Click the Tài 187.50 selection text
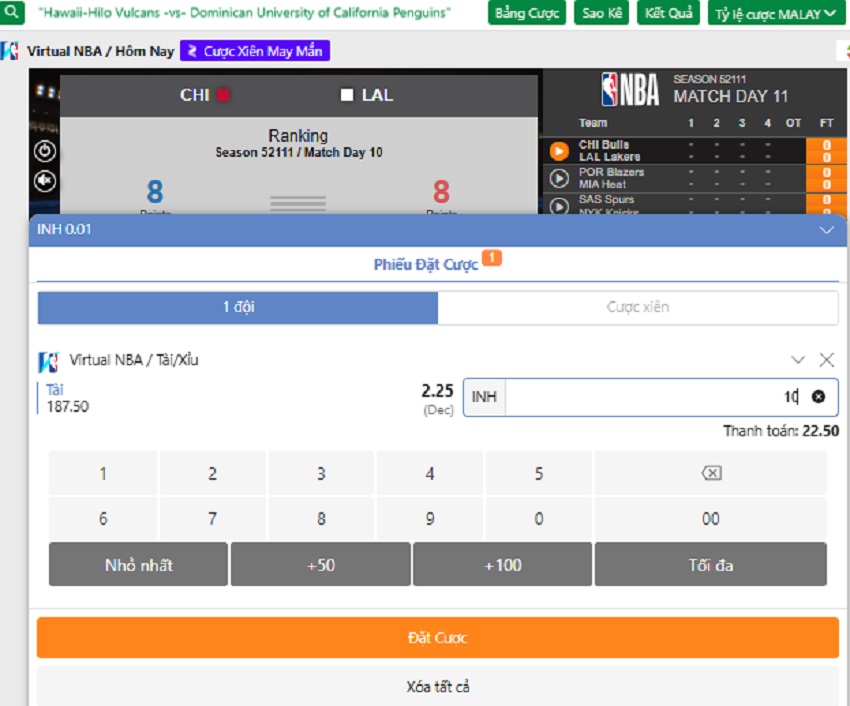850x706 pixels. (67, 398)
